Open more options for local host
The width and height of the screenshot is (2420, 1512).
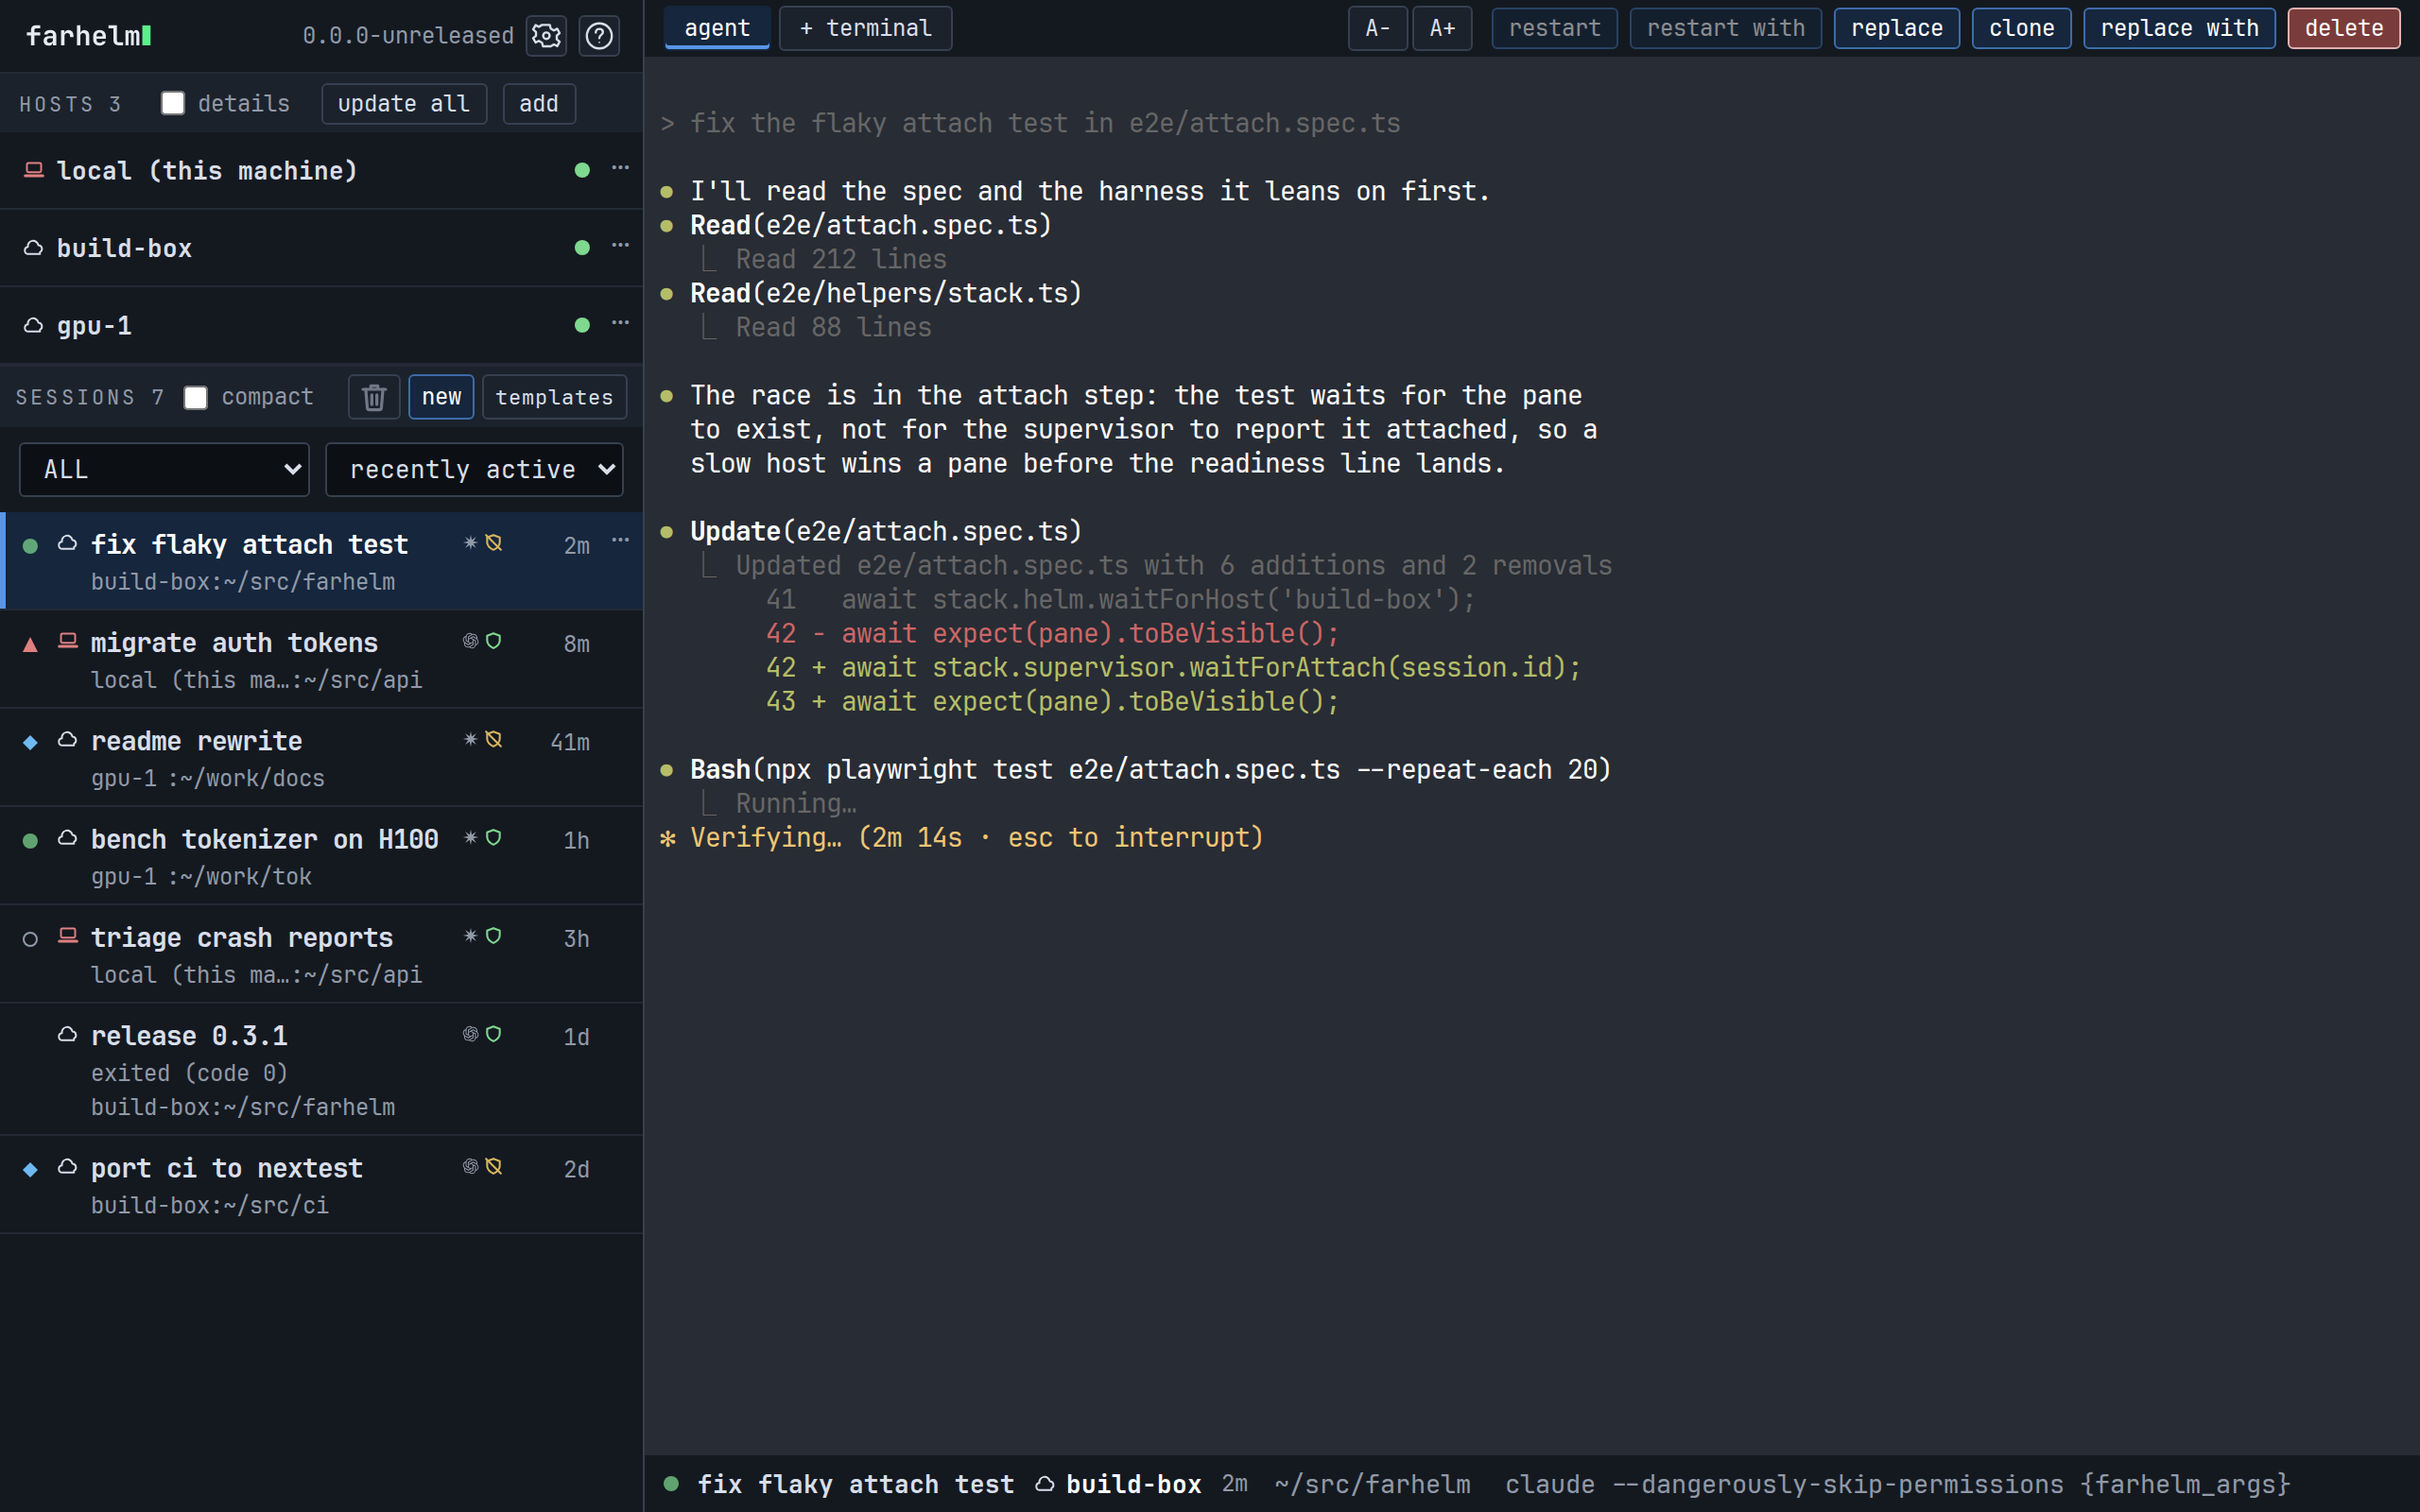pyautogui.click(x=620, y=168)
